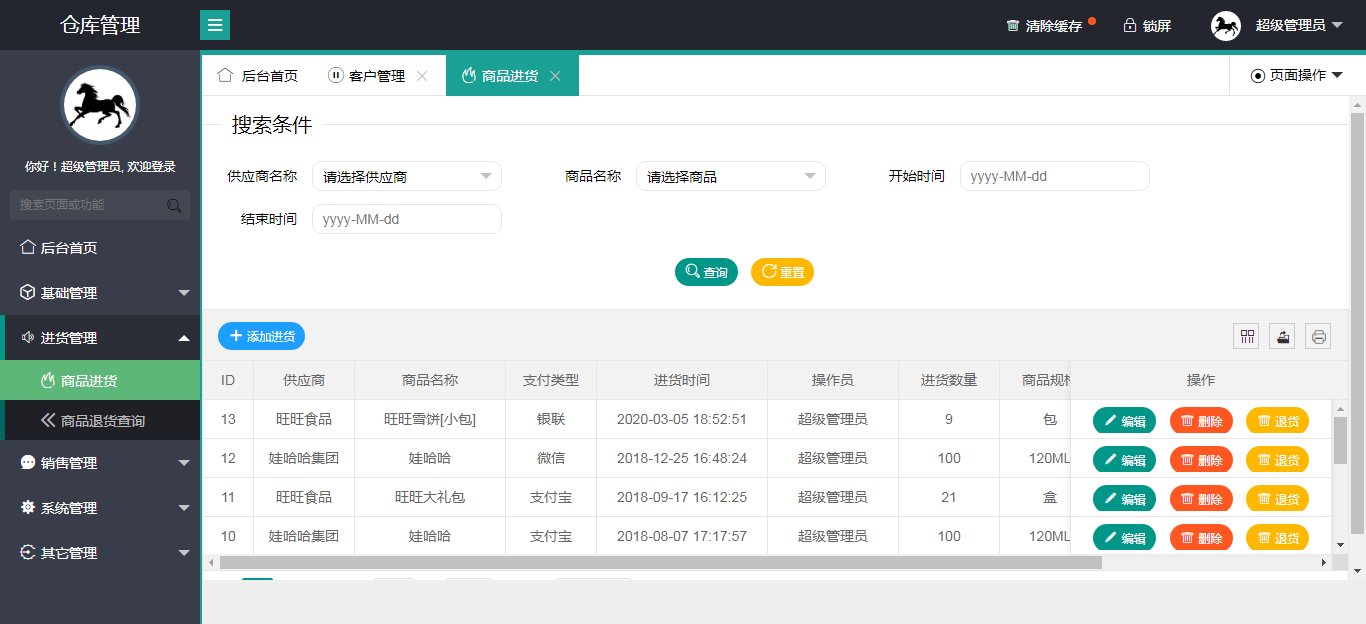Click the clear cache trash icon

(x=1013, y=26)
